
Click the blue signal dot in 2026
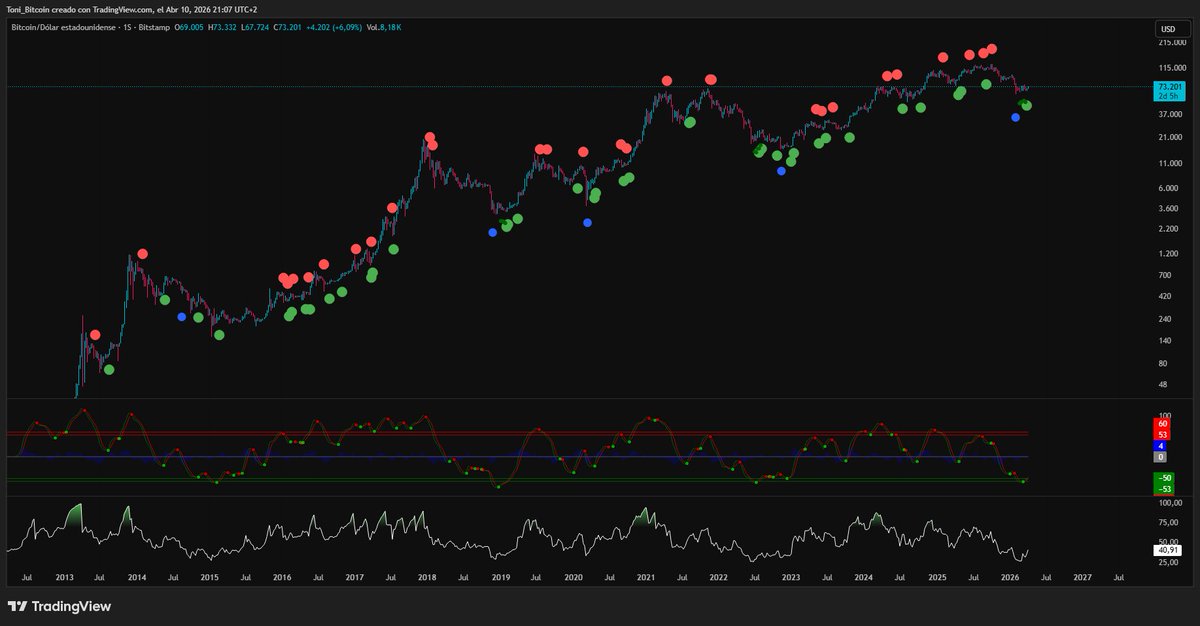[1015, 117]
